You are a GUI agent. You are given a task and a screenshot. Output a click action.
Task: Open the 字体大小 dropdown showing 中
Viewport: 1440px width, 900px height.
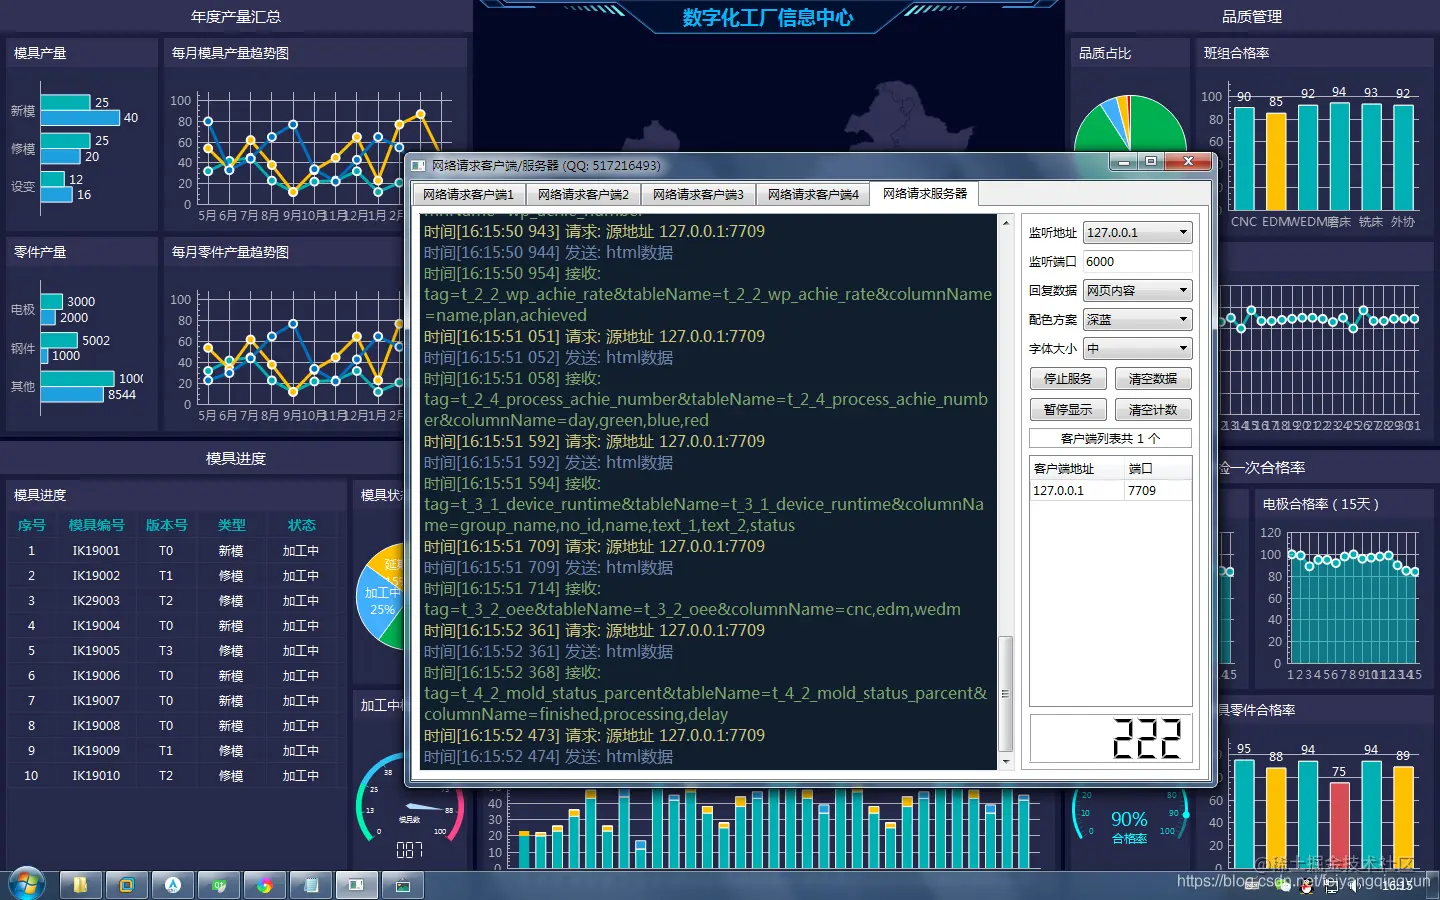coord(1138,348)
